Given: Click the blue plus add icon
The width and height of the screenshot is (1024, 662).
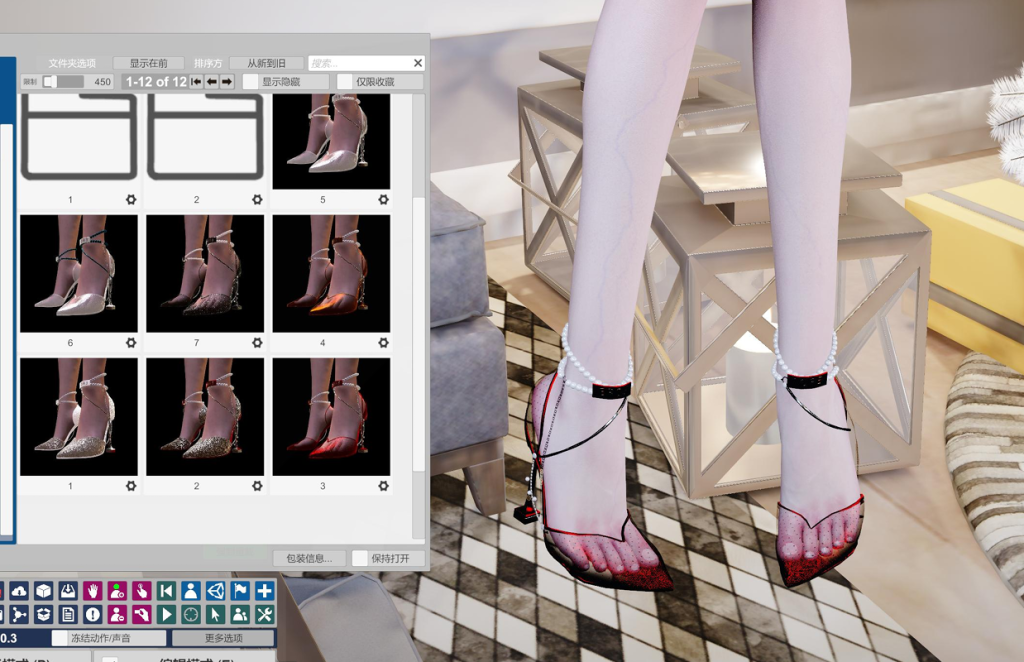Looking at the screenshot, I should 264,591.
